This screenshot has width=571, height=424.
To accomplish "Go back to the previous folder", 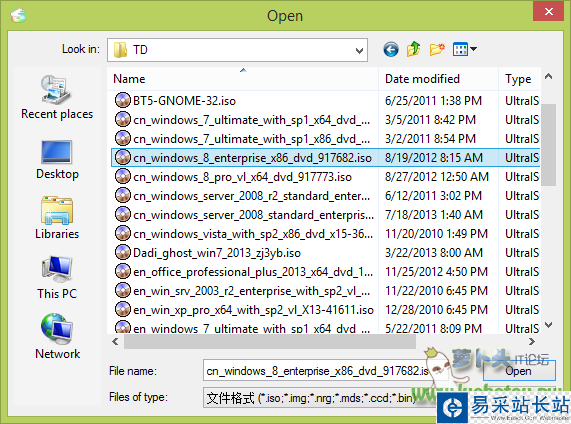I will [391, 49].
